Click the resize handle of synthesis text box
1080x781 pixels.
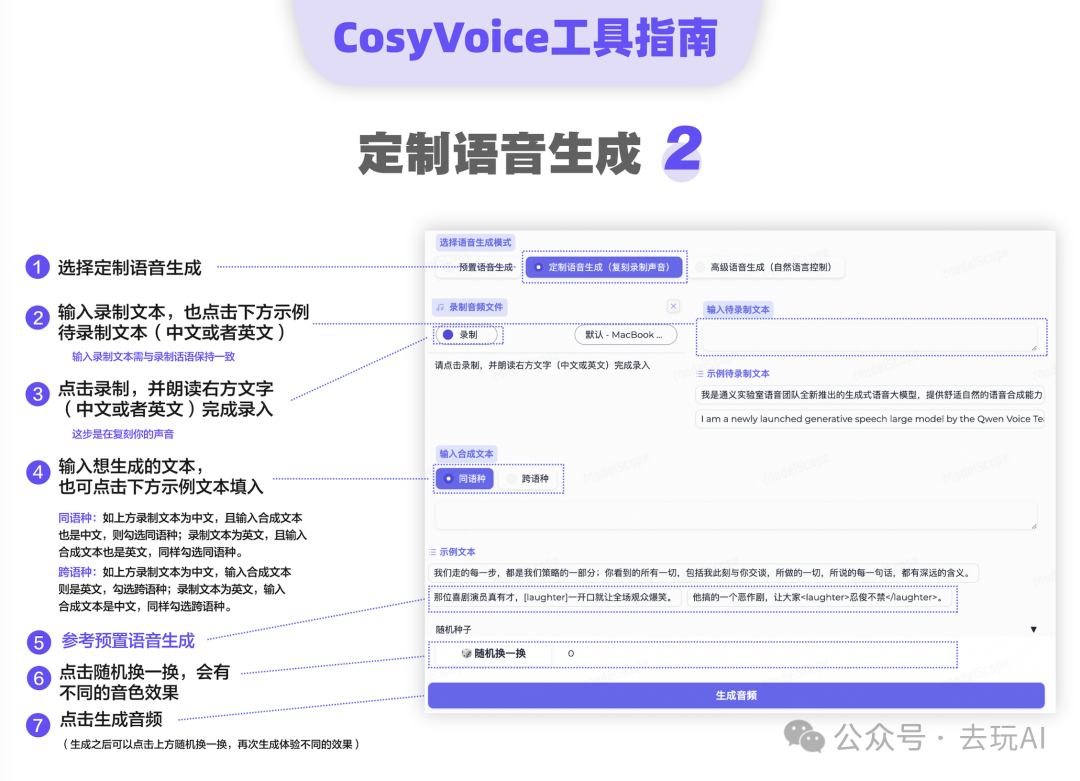pyautogui.click(x=1034, y=526)
